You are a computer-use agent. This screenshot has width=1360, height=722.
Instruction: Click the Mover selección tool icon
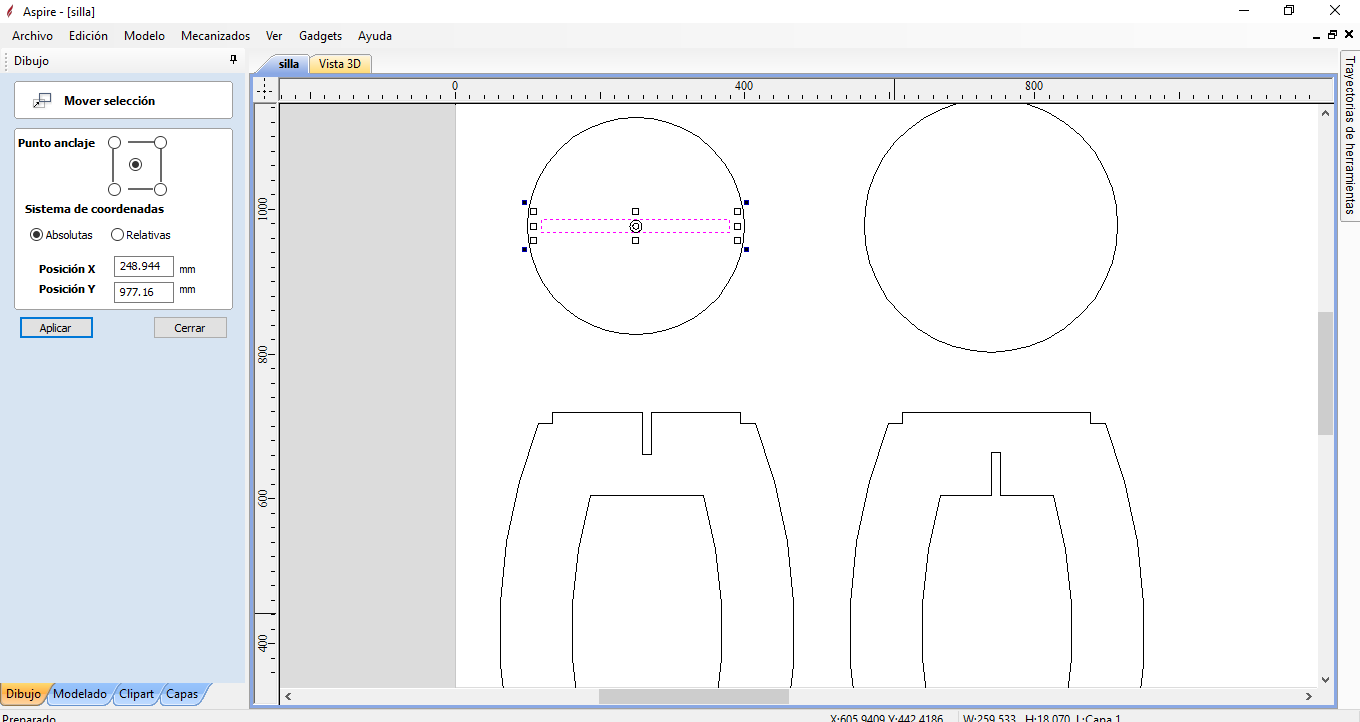42,101
